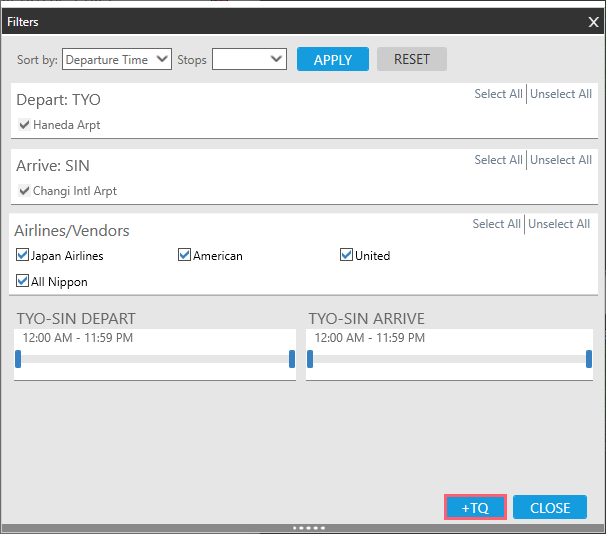Click the +TQ button

(x=475, y=508)
